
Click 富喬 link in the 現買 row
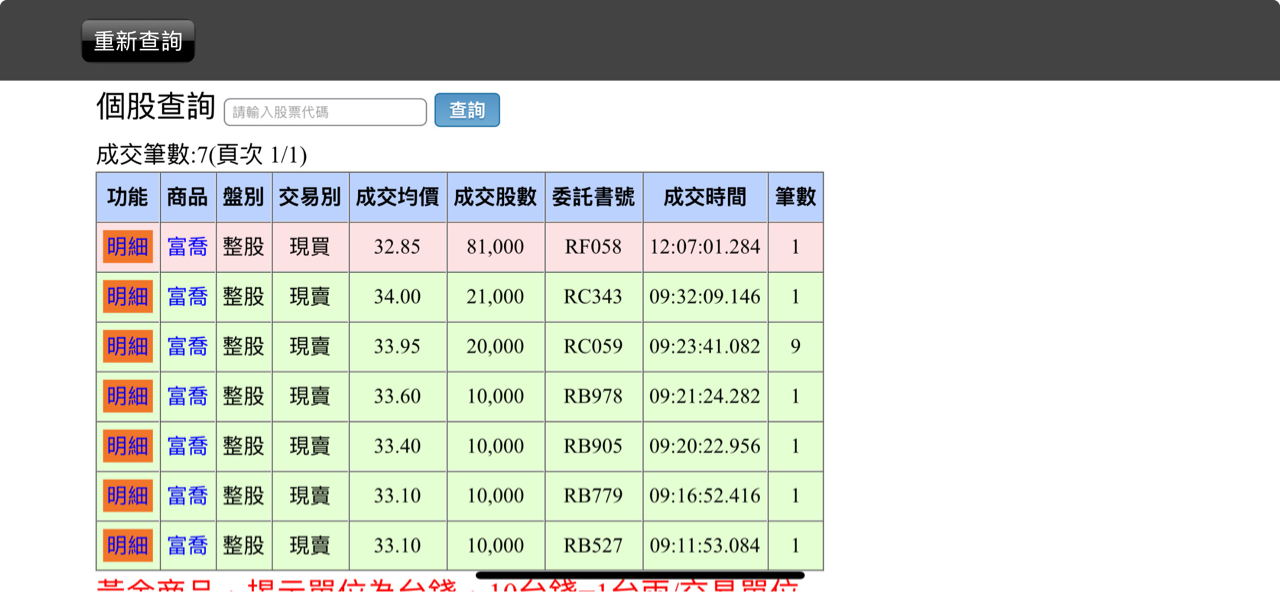188,247
